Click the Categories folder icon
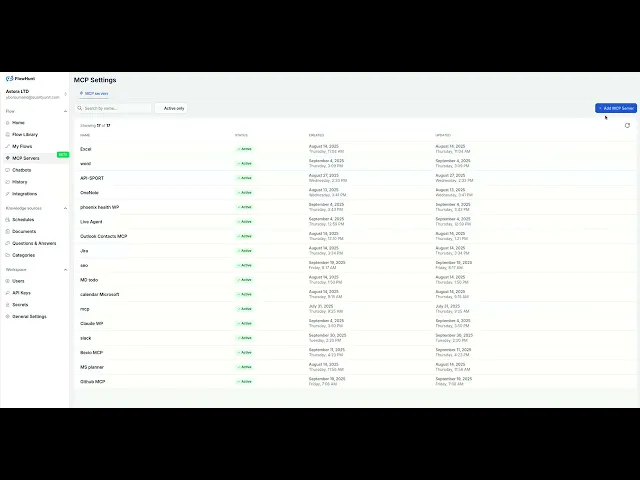The height and width of the screenshot is (480, 640). [x=8, y=255]
